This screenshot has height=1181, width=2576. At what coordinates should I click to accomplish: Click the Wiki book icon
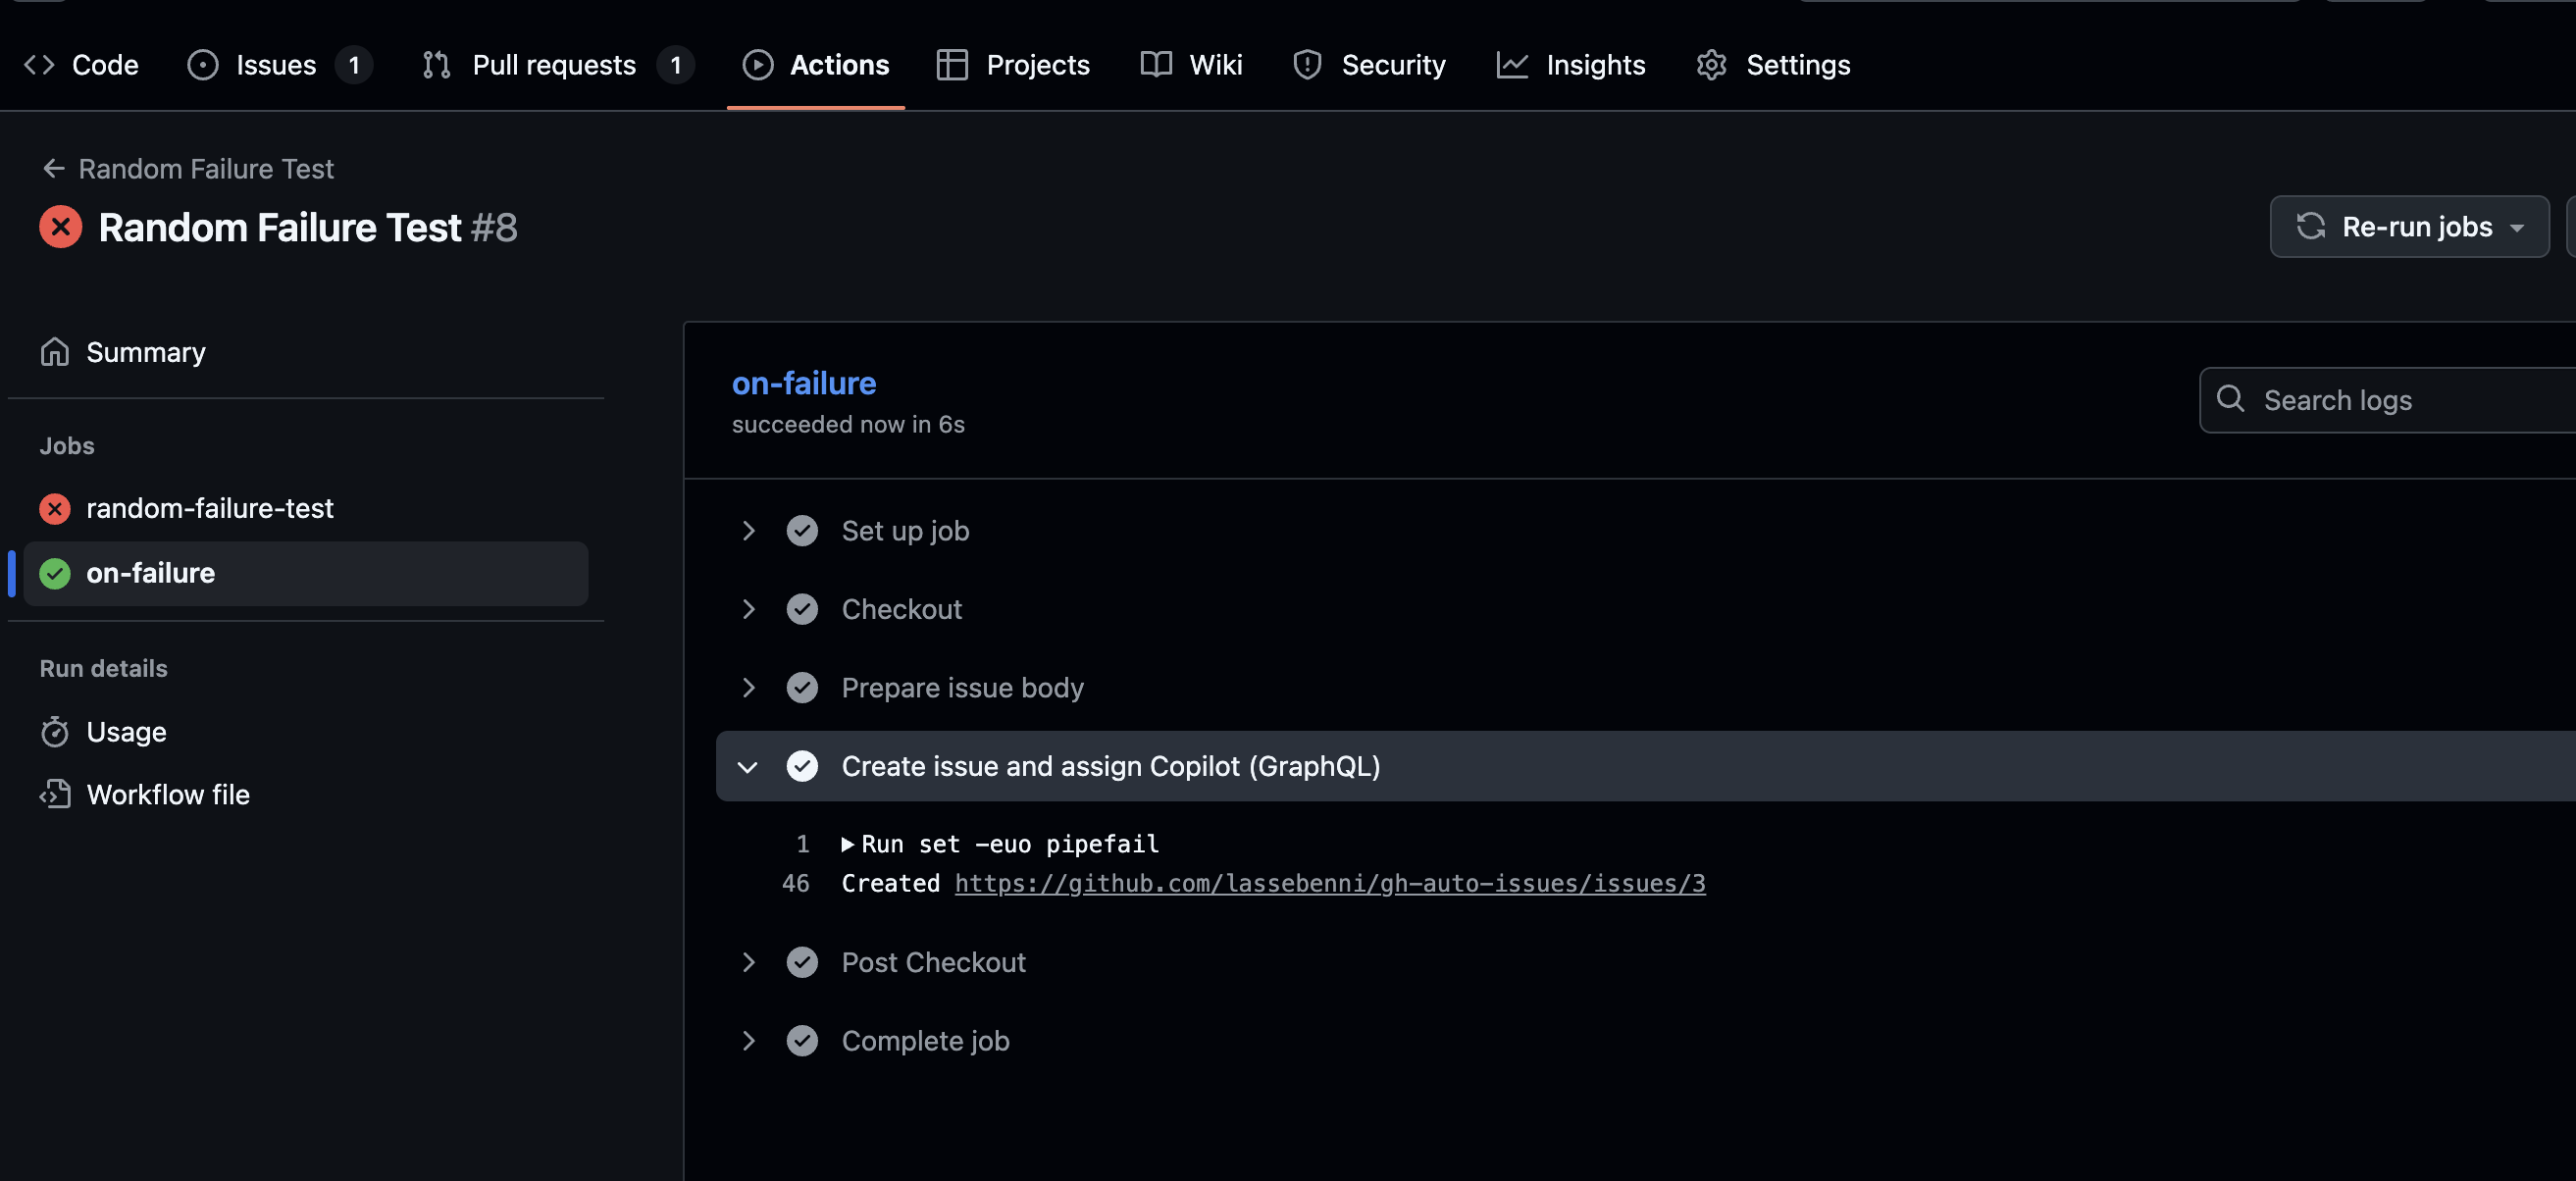tap(1156, 65)
